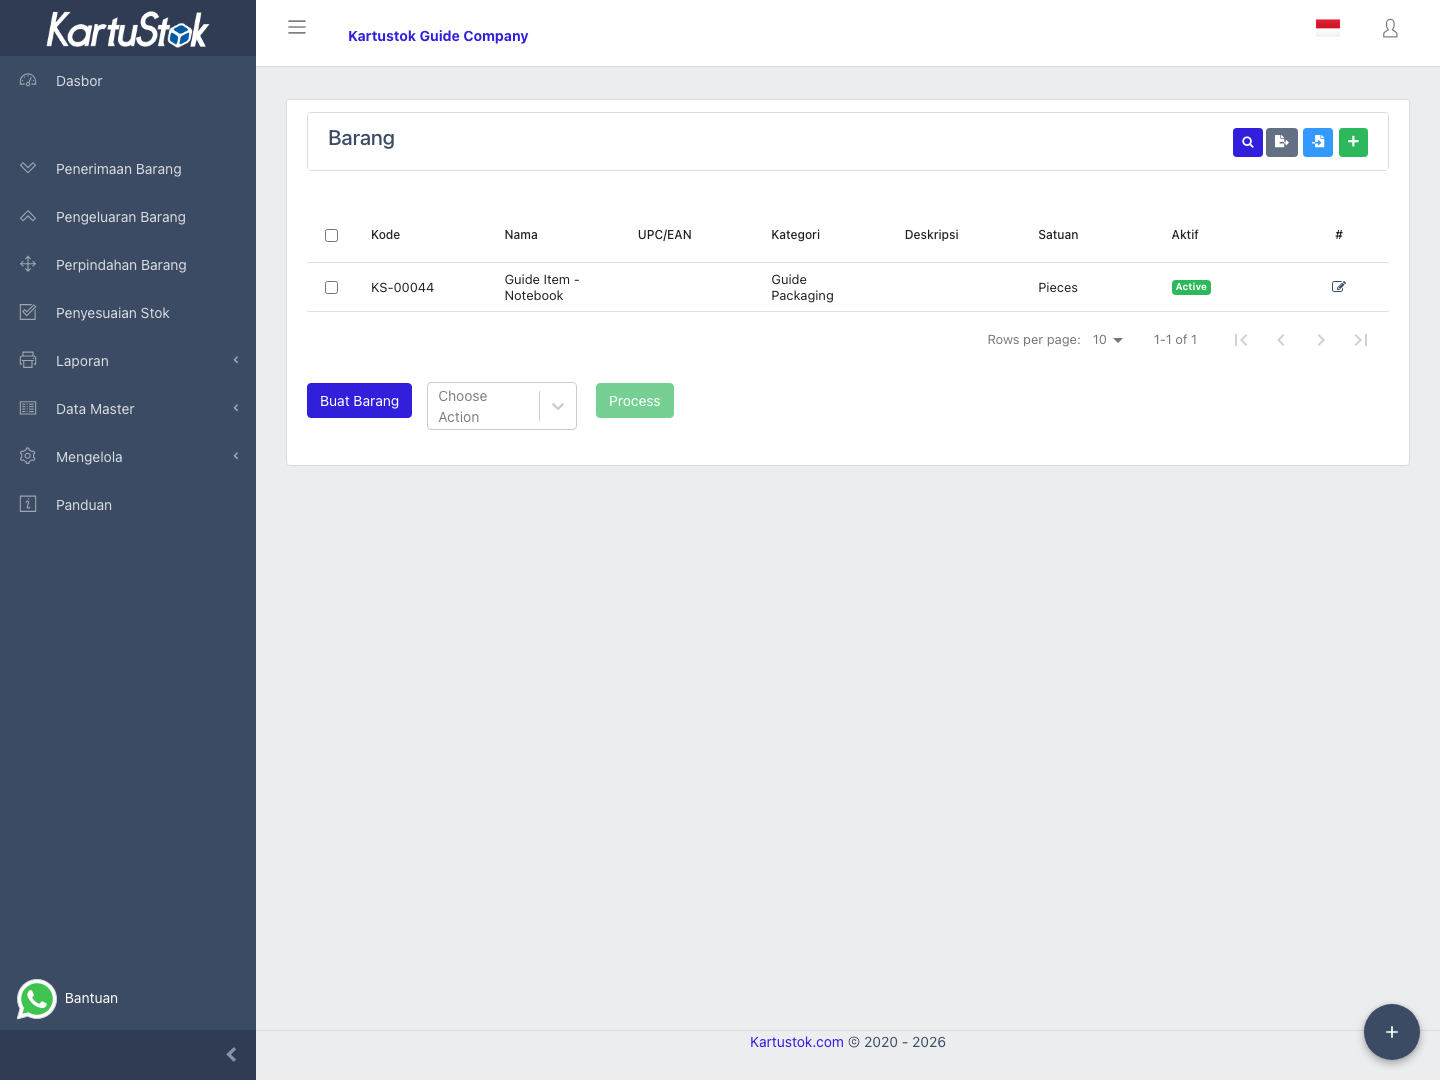Click the Penyesuaian Stok checklist icon
The image size is (1440, 1080).
tap(28, 312)
